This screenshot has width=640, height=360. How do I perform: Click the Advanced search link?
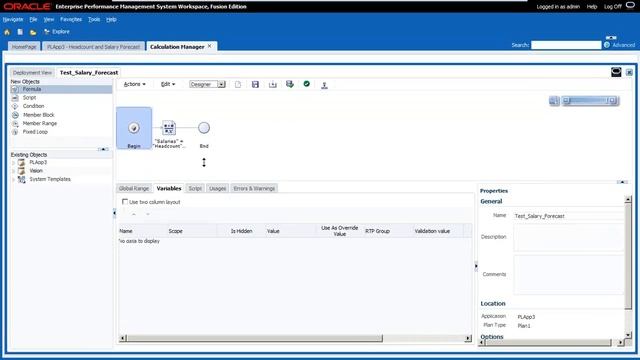pos(623,45)
